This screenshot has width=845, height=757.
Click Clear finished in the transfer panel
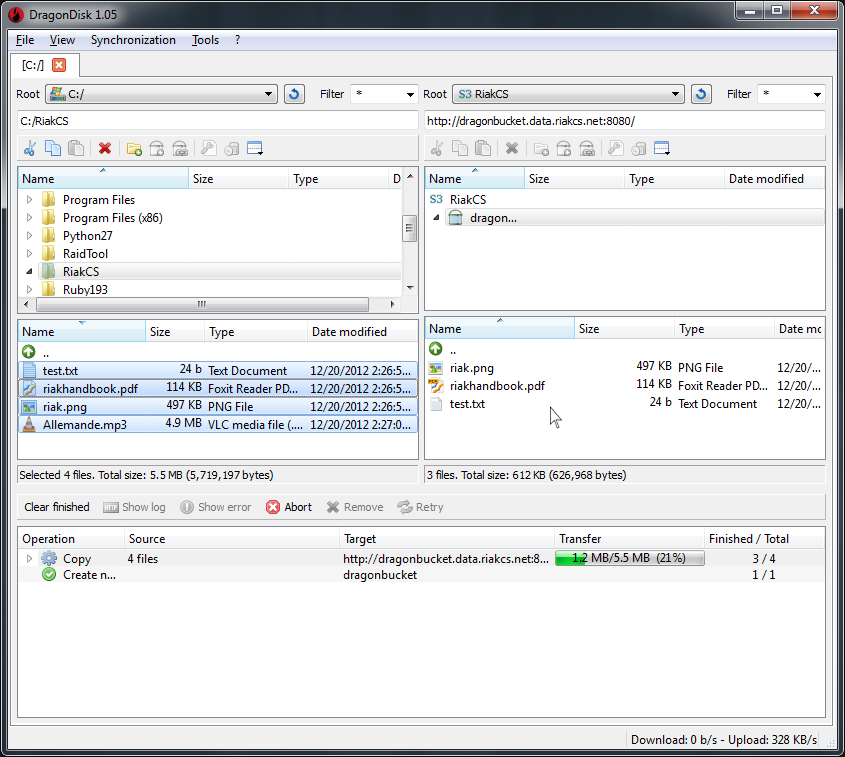56,507
